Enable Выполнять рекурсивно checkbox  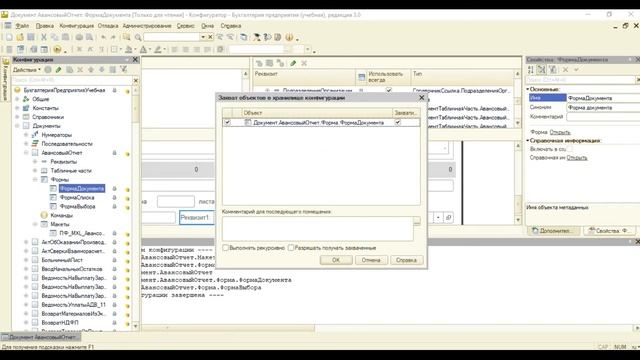[225, 248]
